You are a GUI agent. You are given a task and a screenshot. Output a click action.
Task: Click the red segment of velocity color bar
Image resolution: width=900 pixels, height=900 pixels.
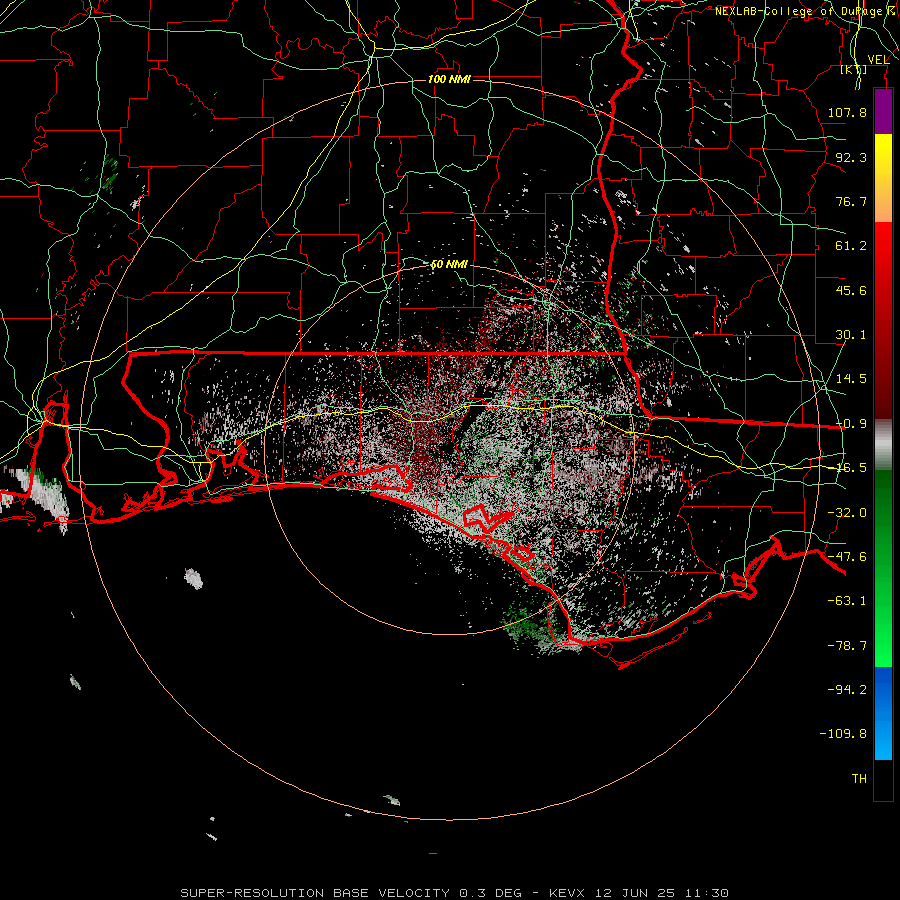pyautogui.click(x=883, y=320)
